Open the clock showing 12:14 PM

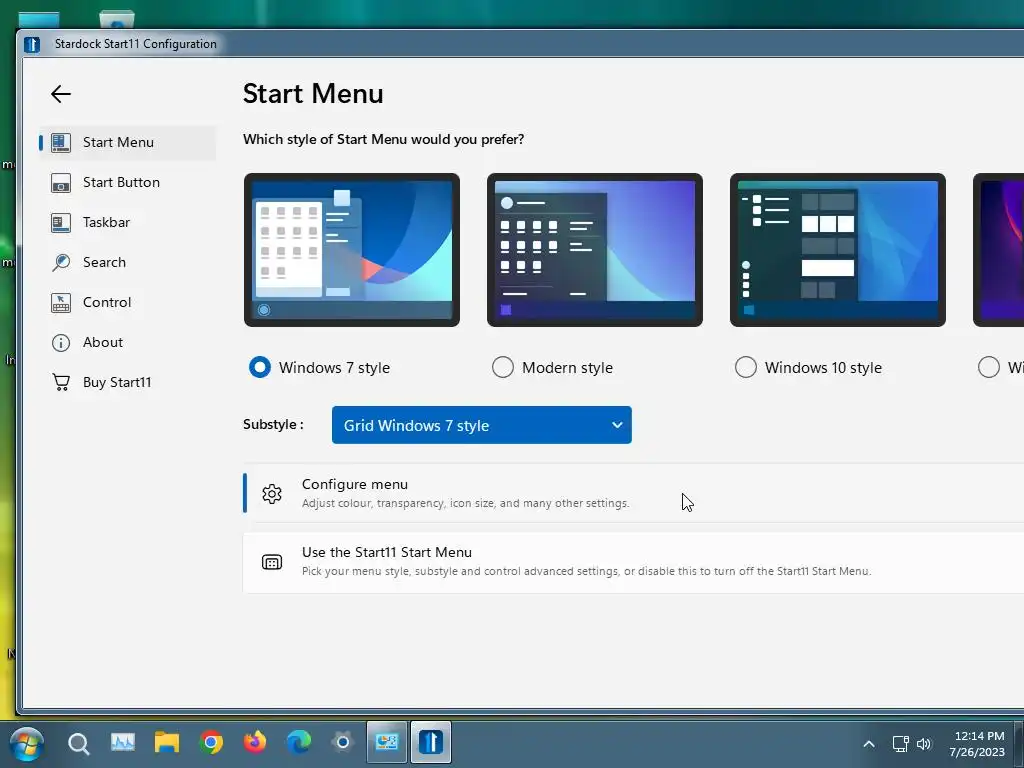[x=978, y=744]
